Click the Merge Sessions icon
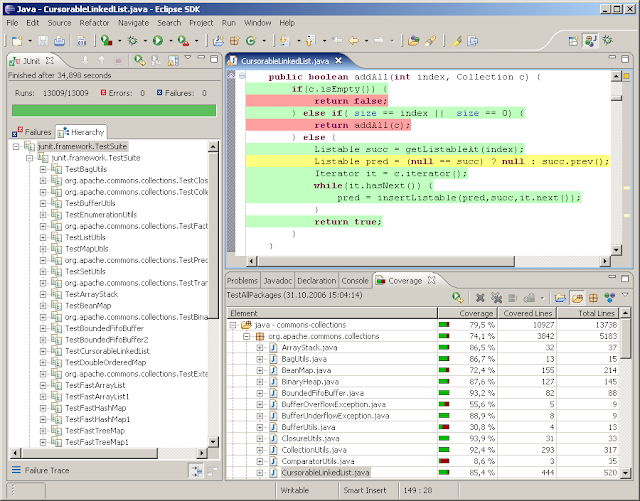The height and width of the screenshot is (501, 640). pos(512,298)
